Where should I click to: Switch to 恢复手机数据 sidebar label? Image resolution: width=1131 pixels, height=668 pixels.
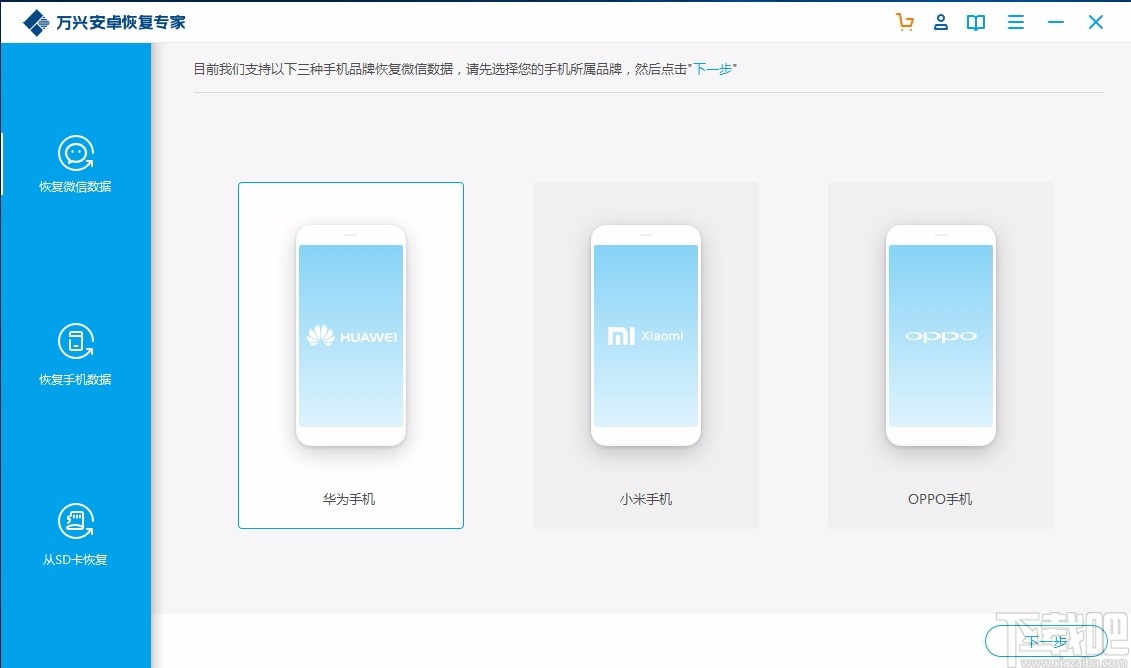point(75,379)
